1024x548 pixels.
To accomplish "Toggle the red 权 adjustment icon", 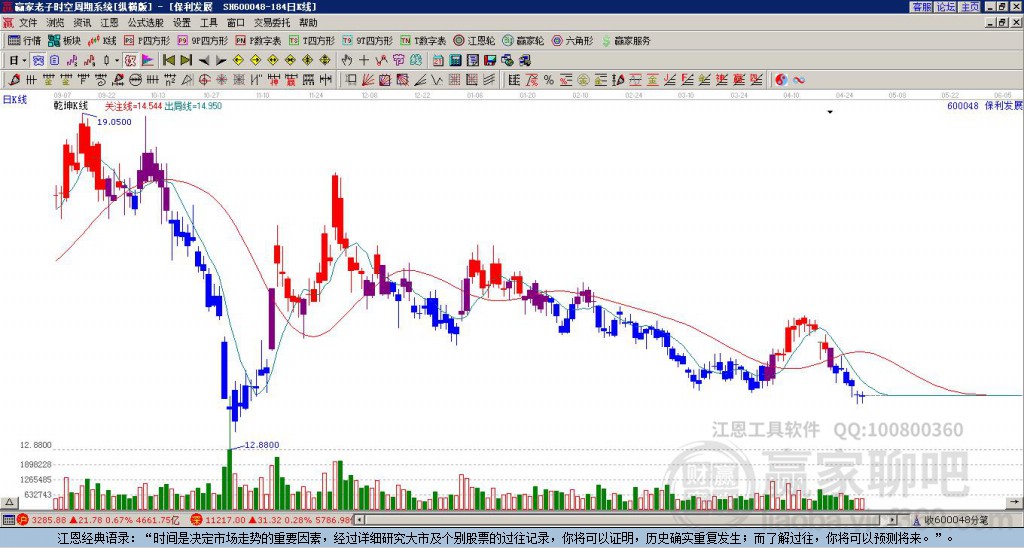I will (130, 61).
